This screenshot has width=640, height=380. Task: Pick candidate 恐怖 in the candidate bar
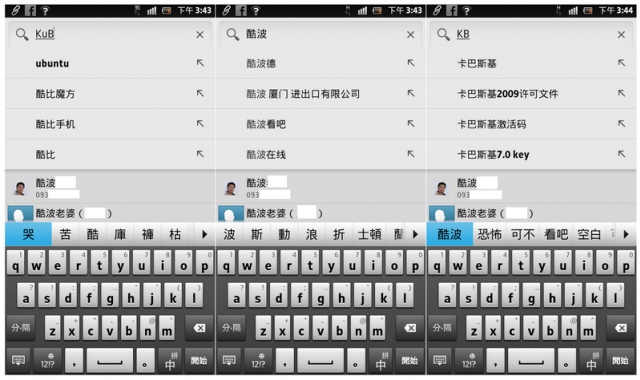[489, 234]
